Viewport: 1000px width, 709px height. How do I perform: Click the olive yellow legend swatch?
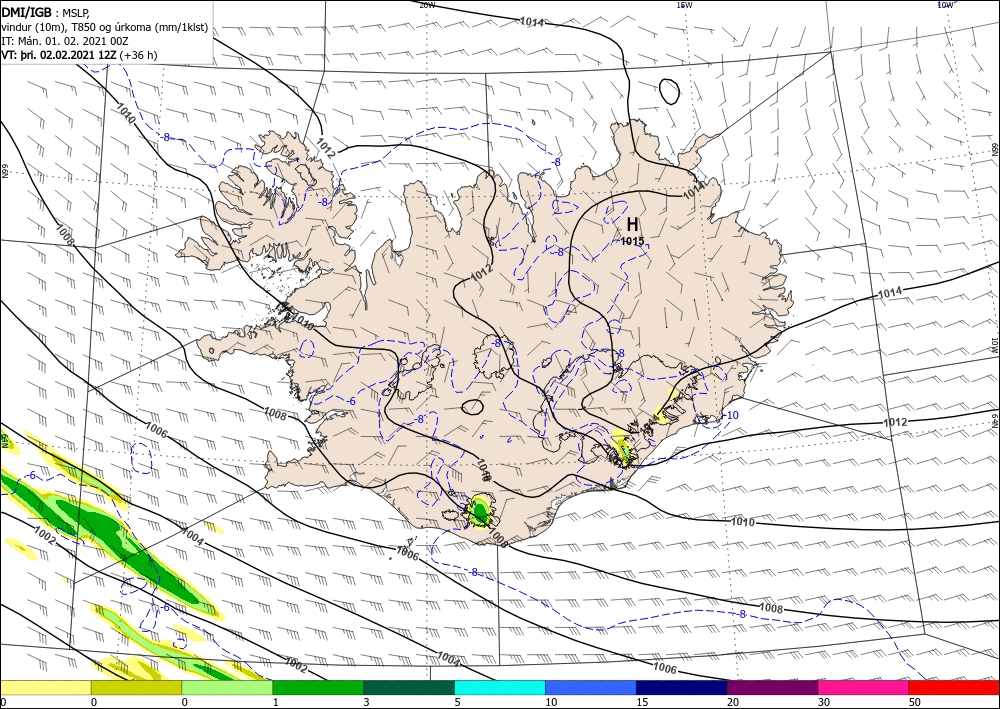[136, 687]
